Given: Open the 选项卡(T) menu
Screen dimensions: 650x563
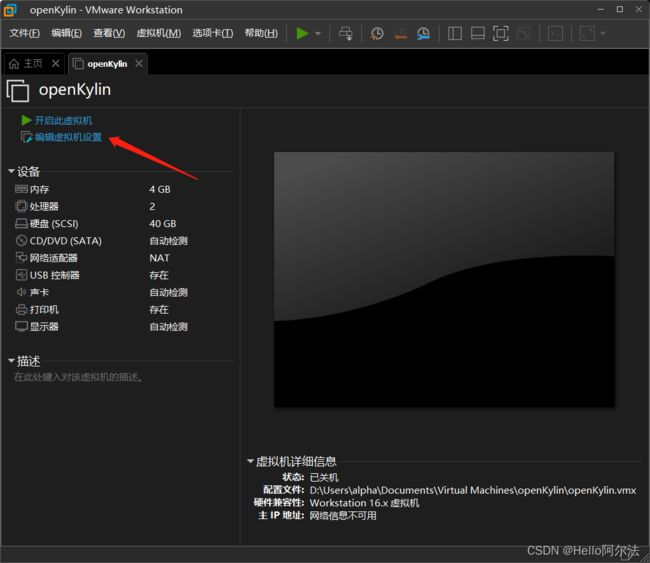Looking at the screenshot, I should 213,33.
